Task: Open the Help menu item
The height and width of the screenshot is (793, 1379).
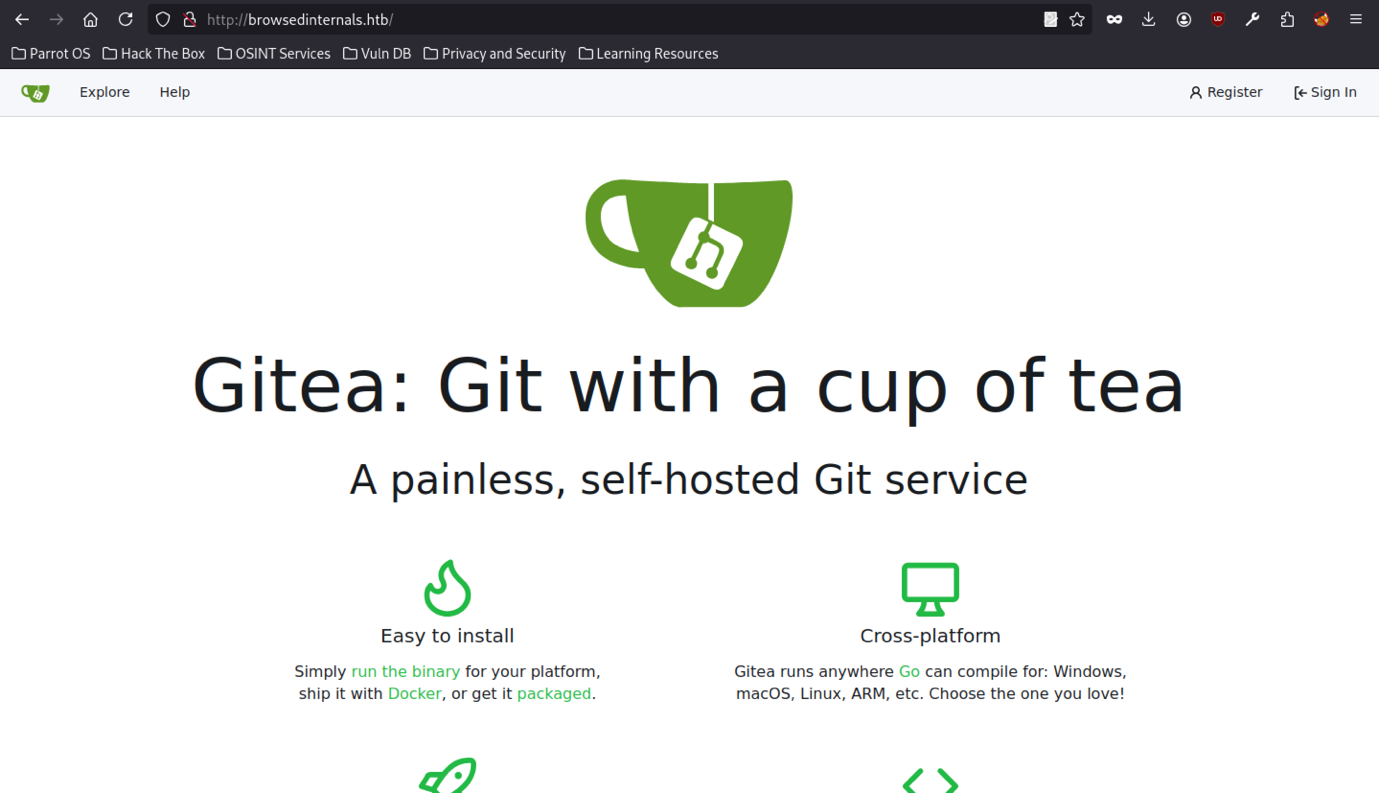Action: click(174, 92)
